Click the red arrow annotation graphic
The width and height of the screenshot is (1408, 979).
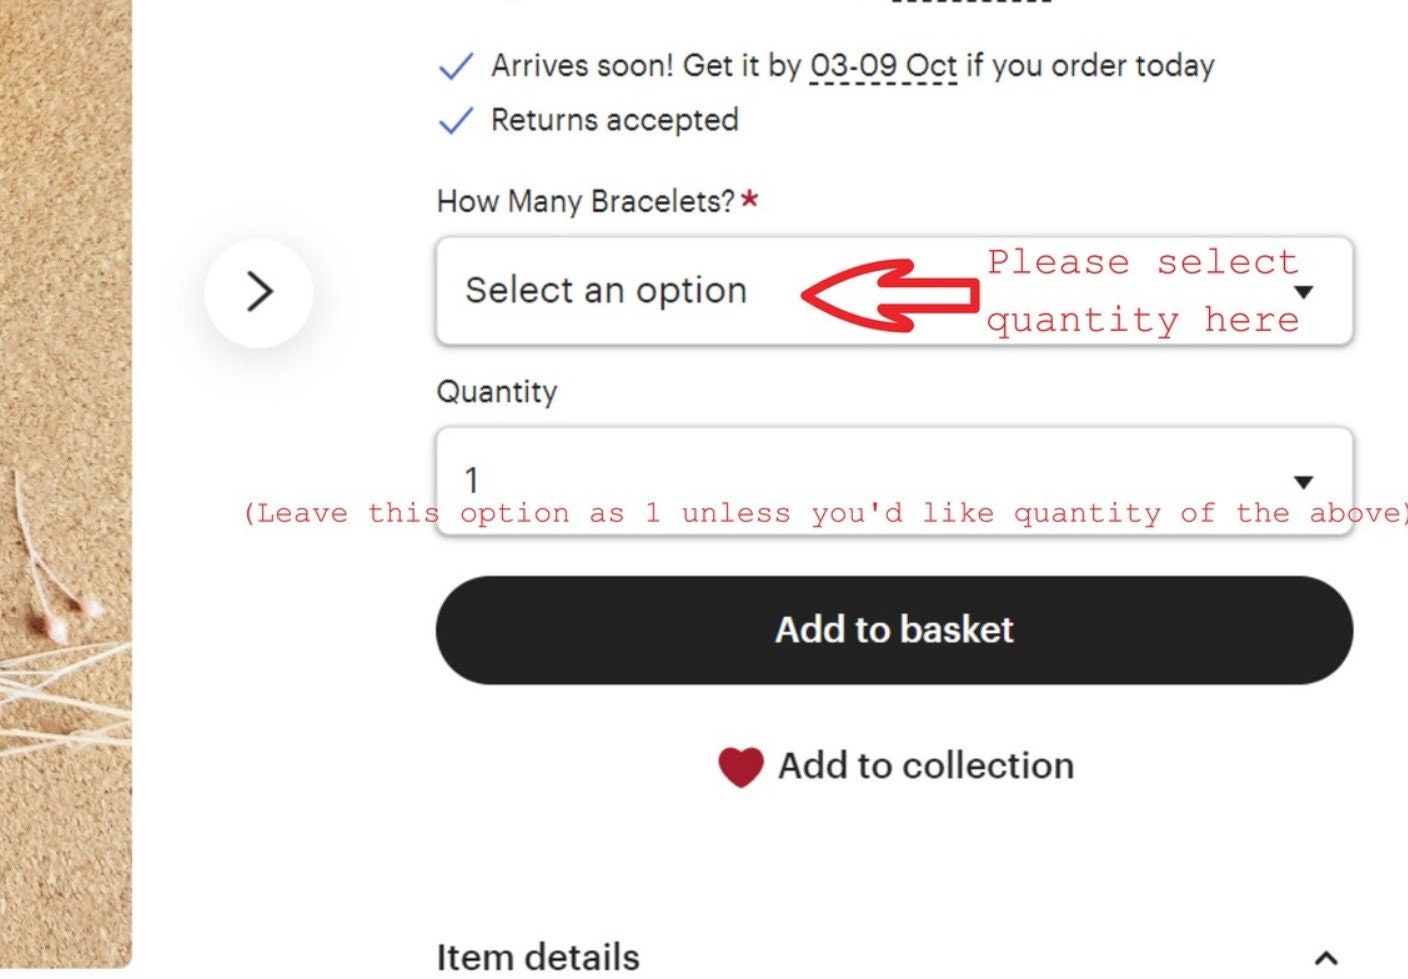888,294
